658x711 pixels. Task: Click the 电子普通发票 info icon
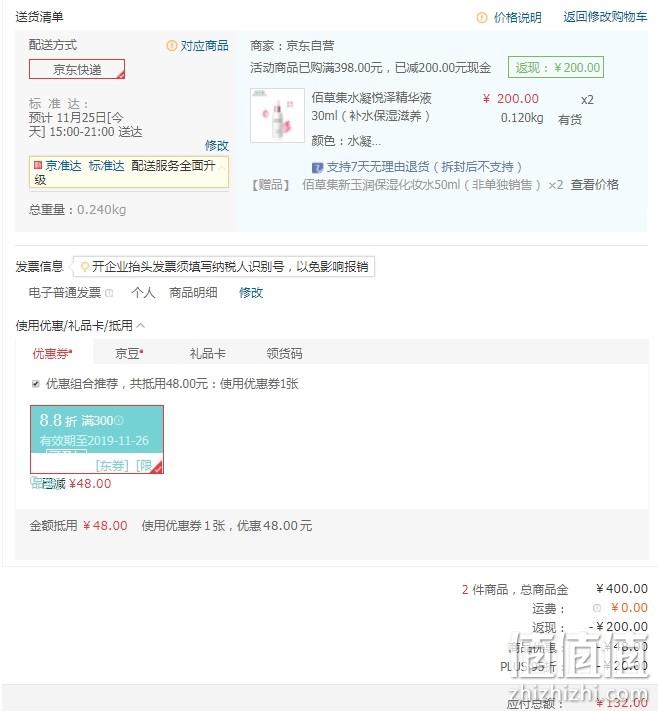[x=109, y=293]
